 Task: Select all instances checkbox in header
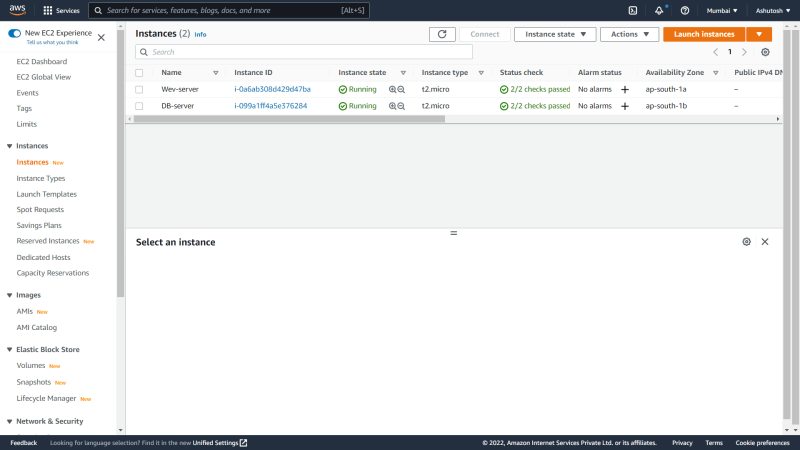(x=139, y=73)
